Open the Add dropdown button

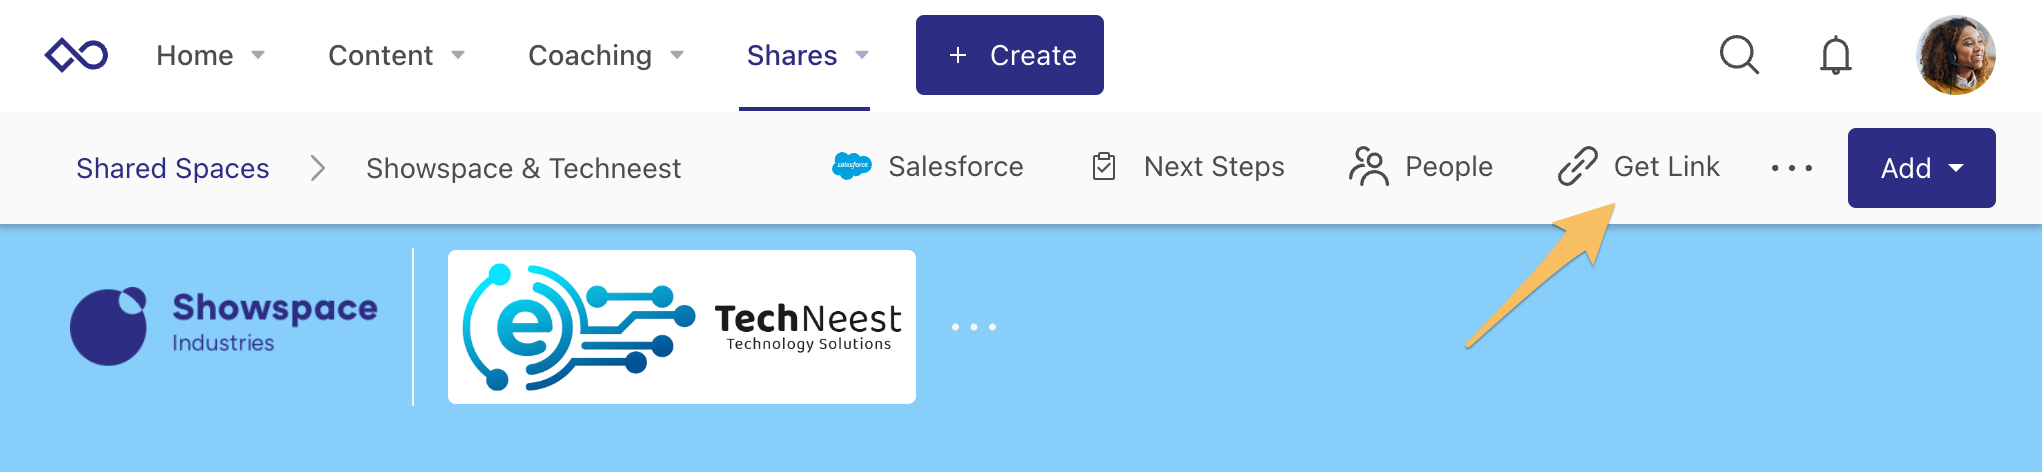(1921, 168)
